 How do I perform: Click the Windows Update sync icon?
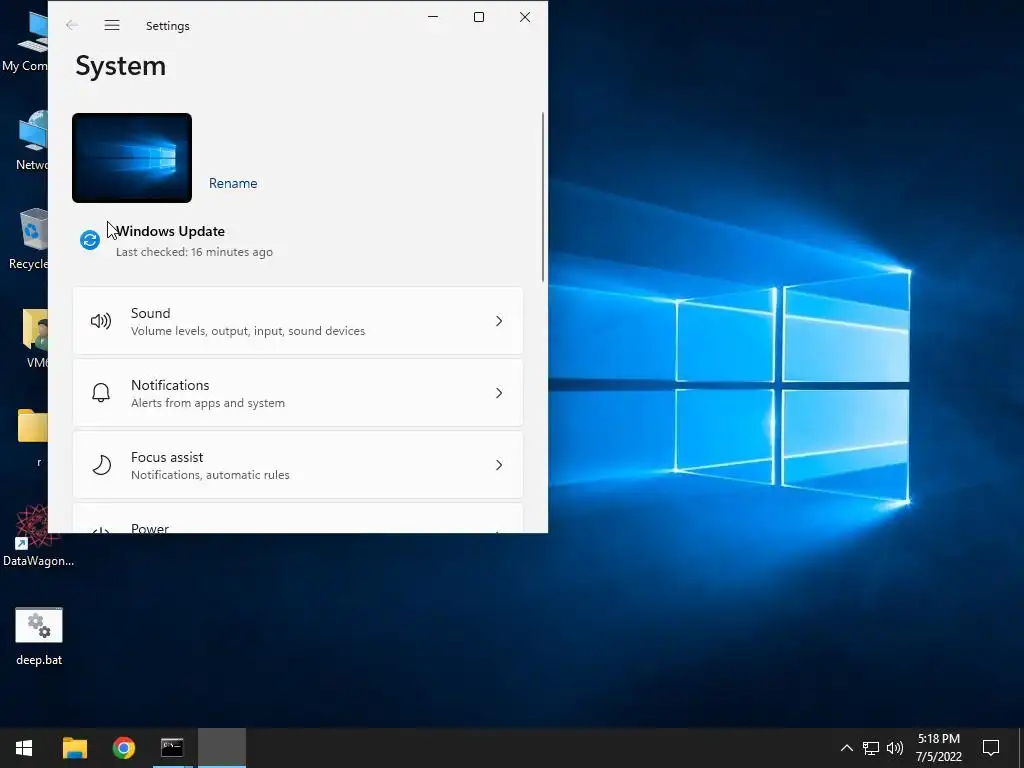point(90,240)
